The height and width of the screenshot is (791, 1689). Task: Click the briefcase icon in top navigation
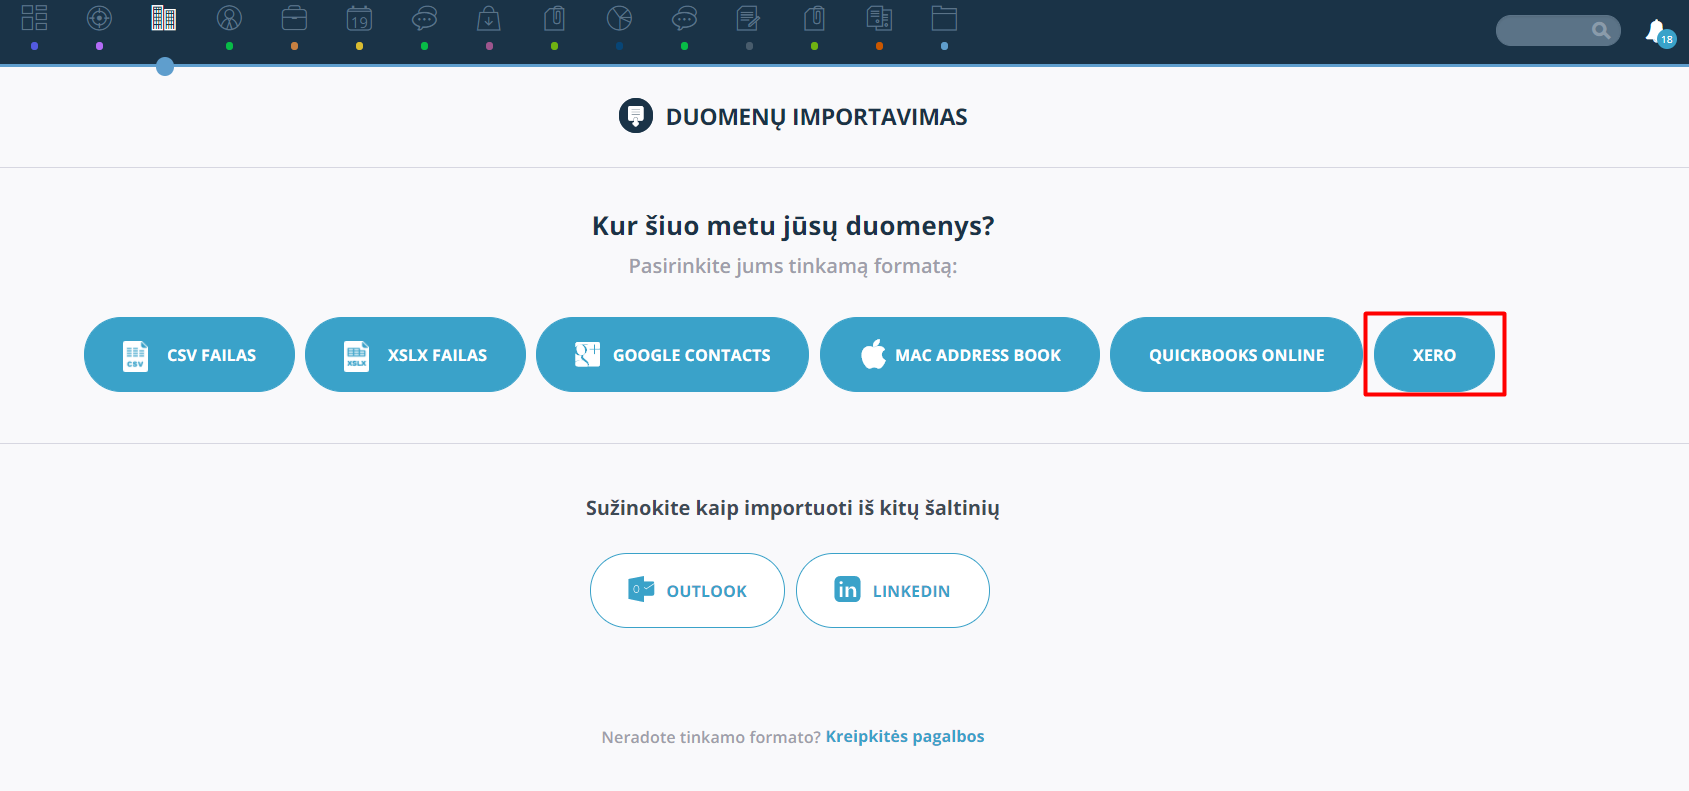point(294,18)
